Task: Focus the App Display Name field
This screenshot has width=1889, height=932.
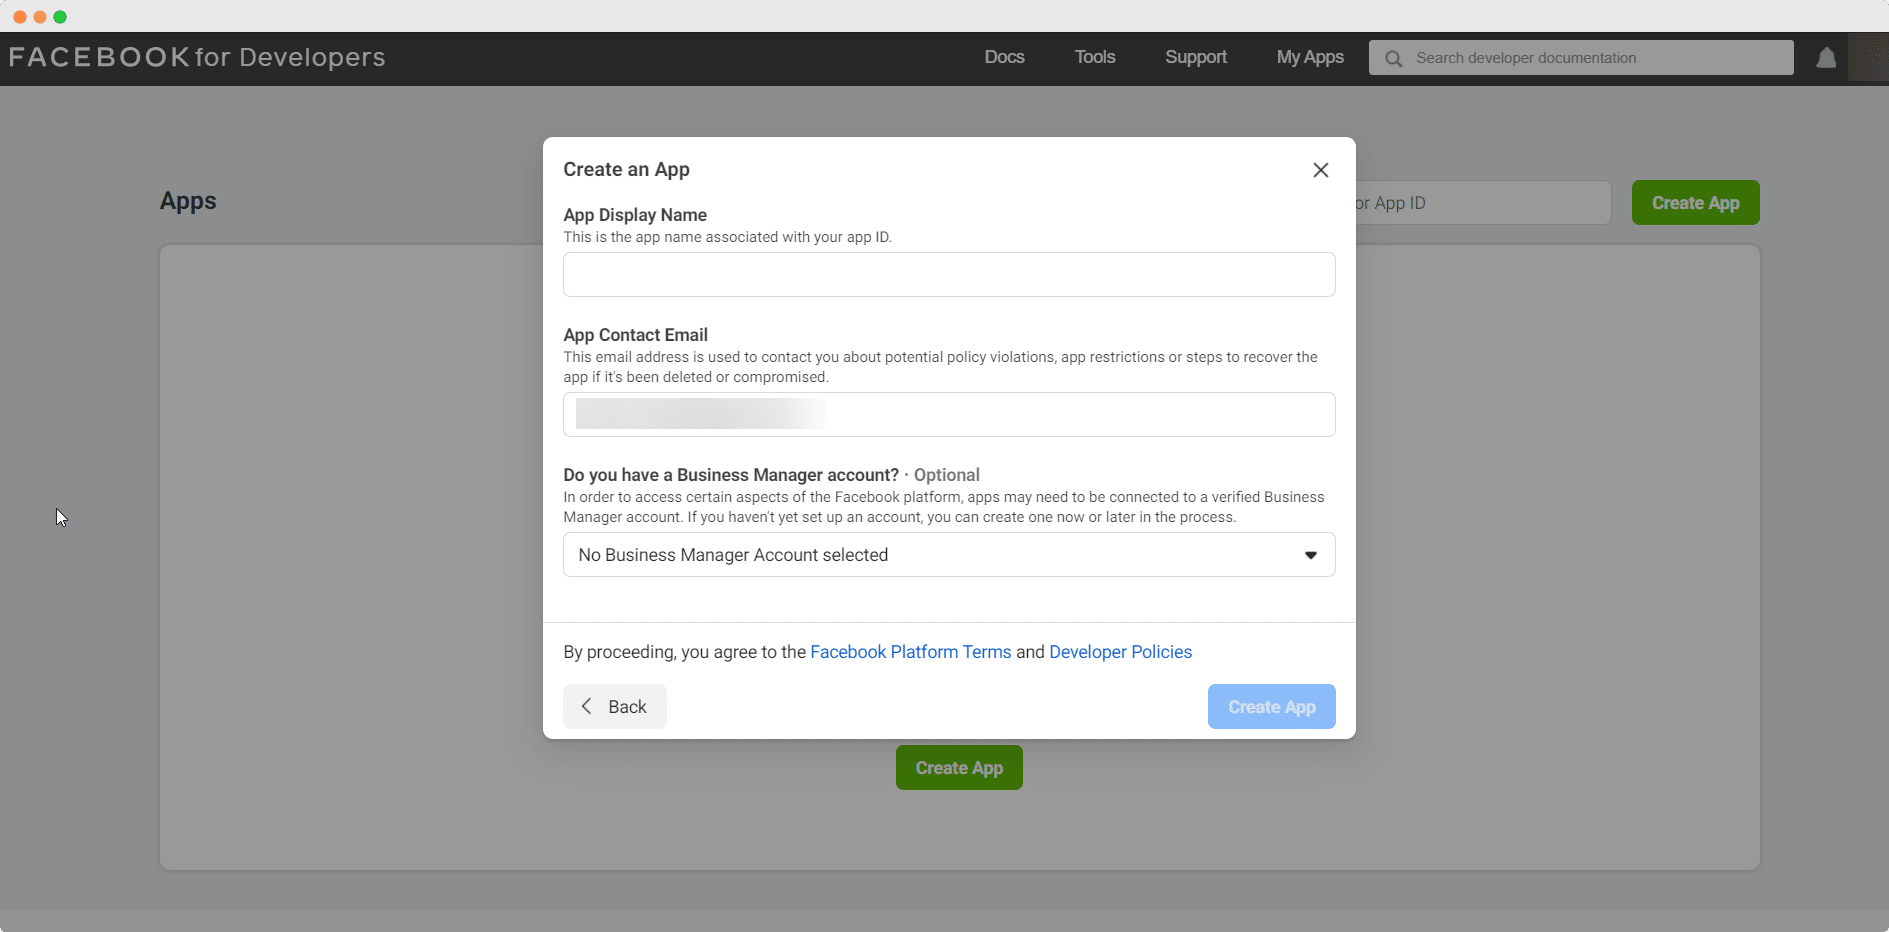Action: [949, 274]
